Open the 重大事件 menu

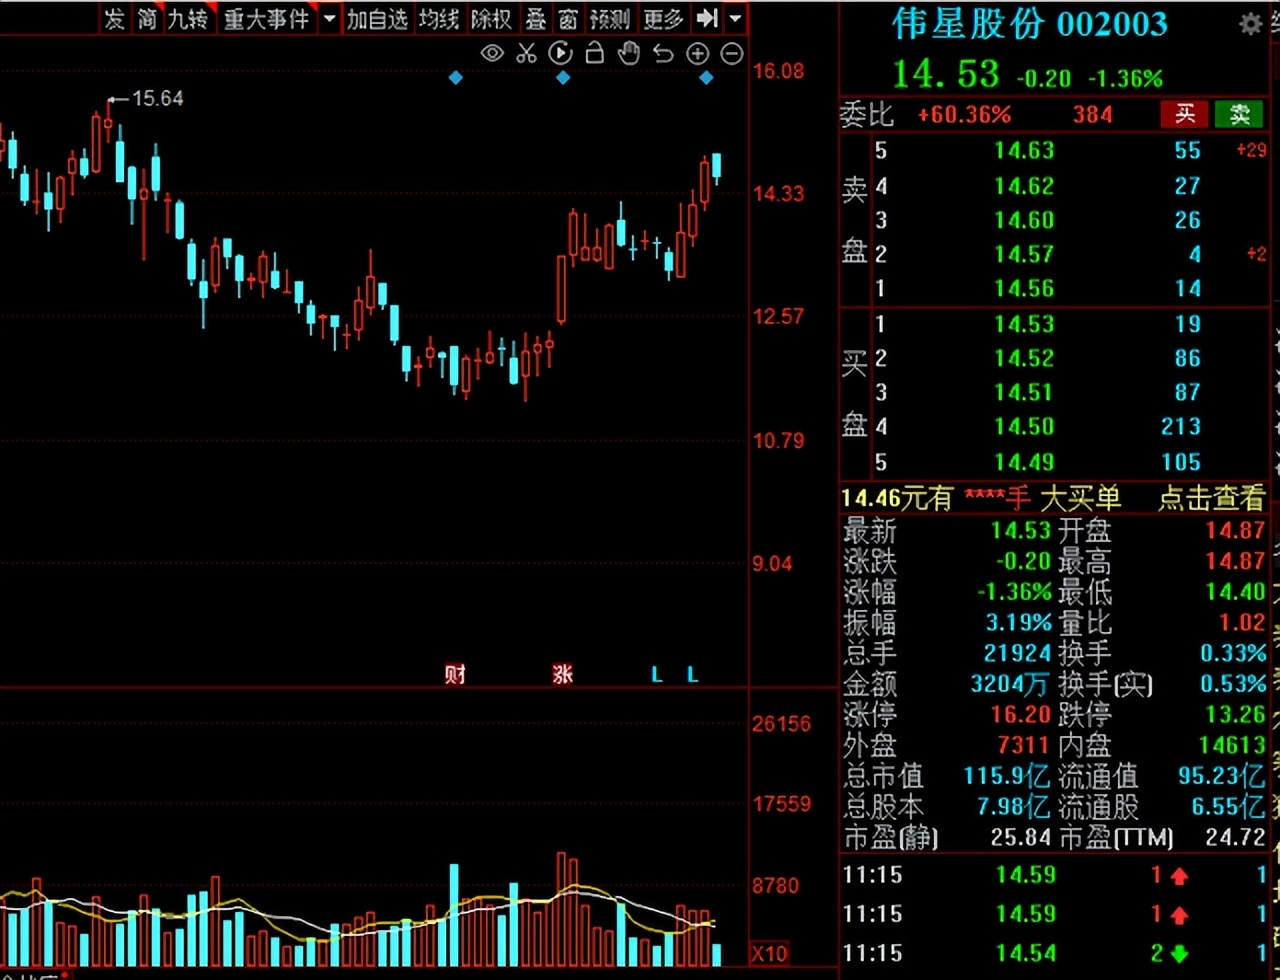tap(266, 18)
